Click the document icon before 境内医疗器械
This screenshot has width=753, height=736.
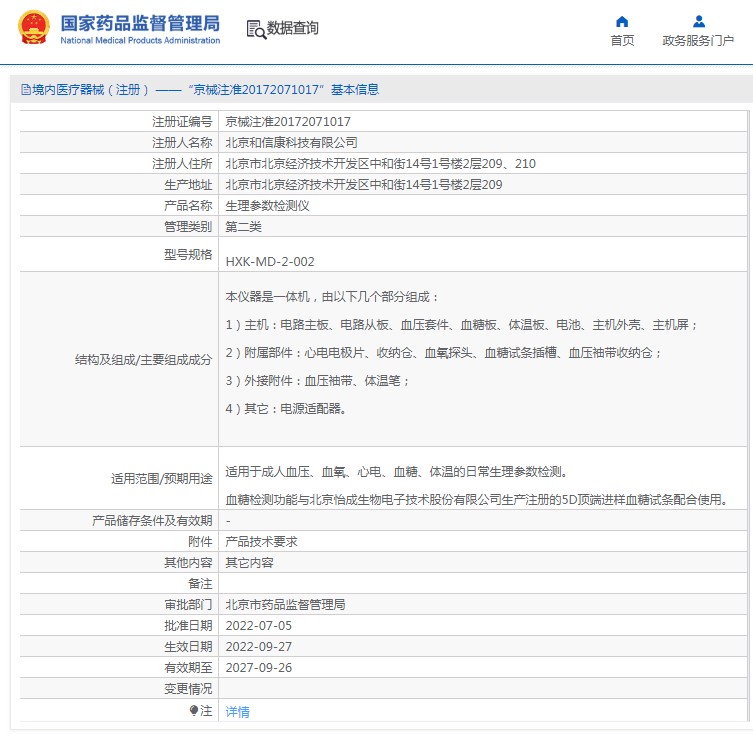[x=25, y=90]
